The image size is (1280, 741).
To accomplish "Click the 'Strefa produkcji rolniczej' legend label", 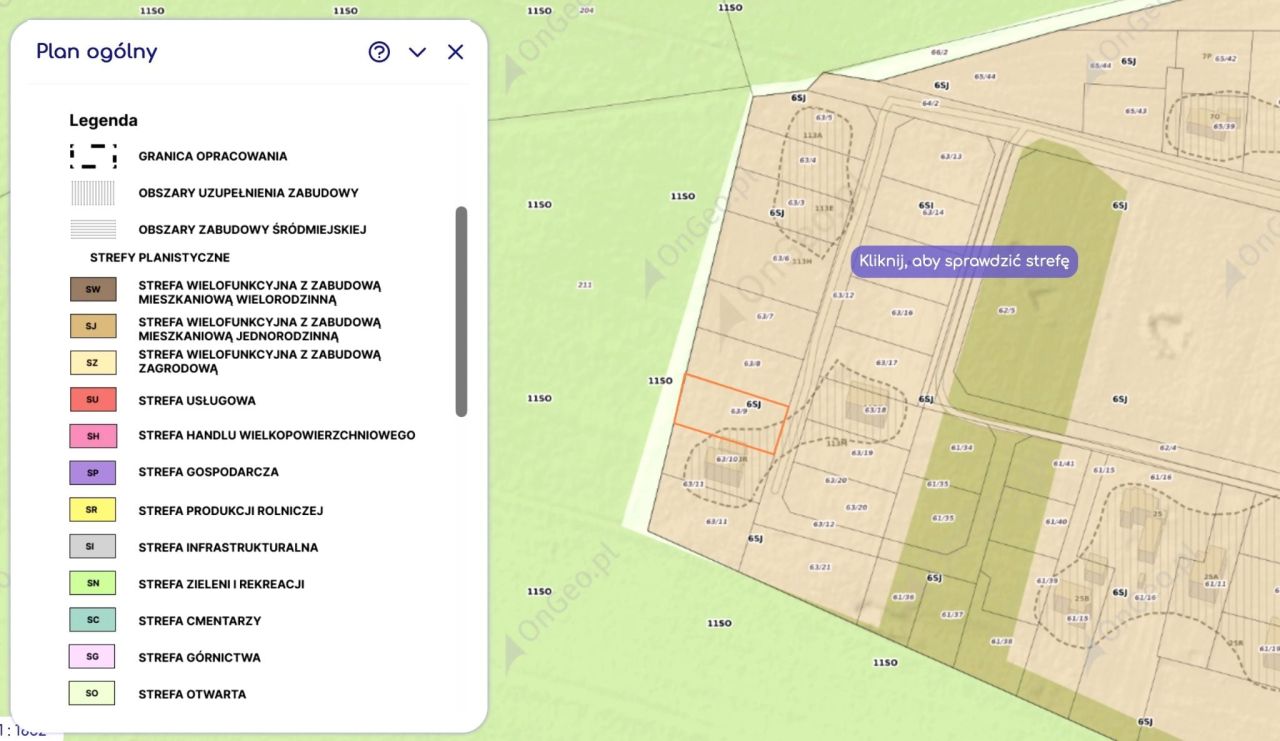I will (231, 510).
